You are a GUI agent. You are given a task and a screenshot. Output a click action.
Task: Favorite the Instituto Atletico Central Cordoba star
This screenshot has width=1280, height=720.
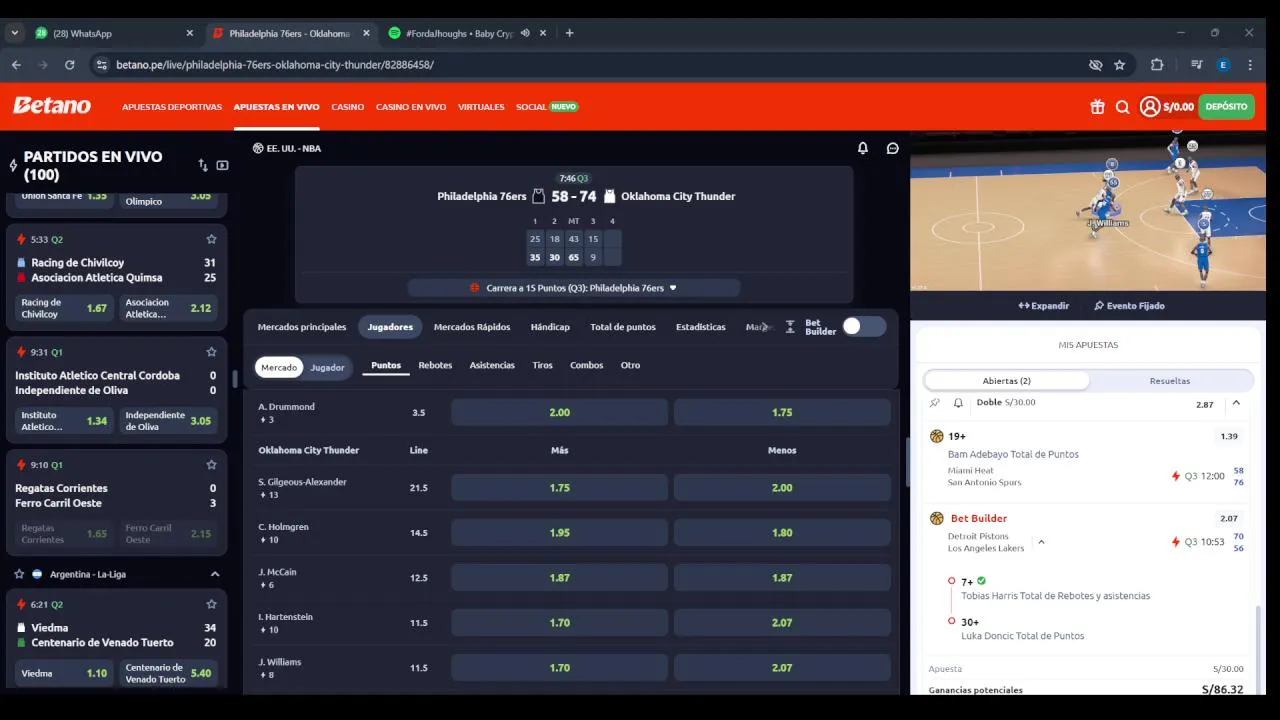click(x=211, y=352)
